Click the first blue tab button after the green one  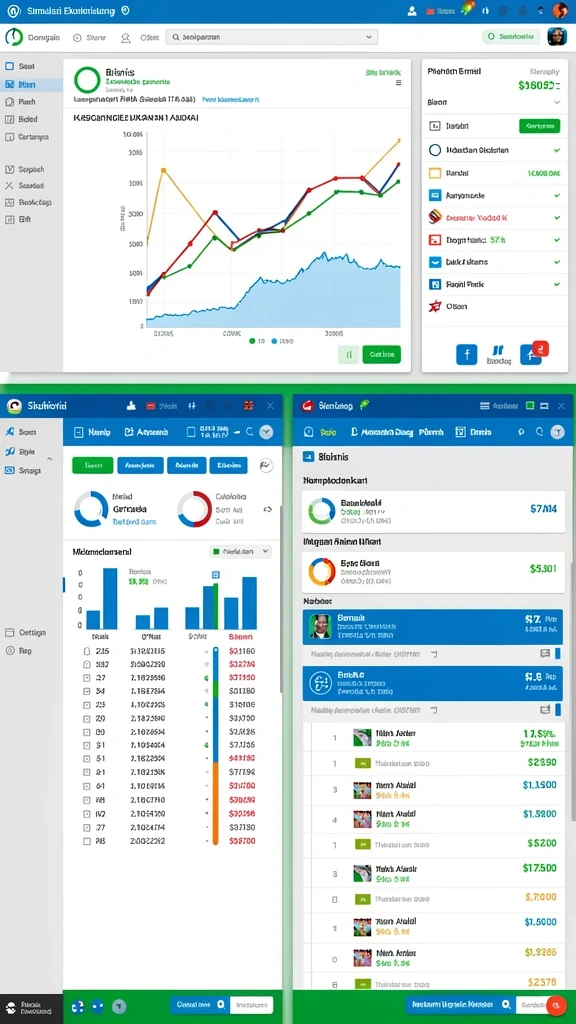(x=140, y=465)
